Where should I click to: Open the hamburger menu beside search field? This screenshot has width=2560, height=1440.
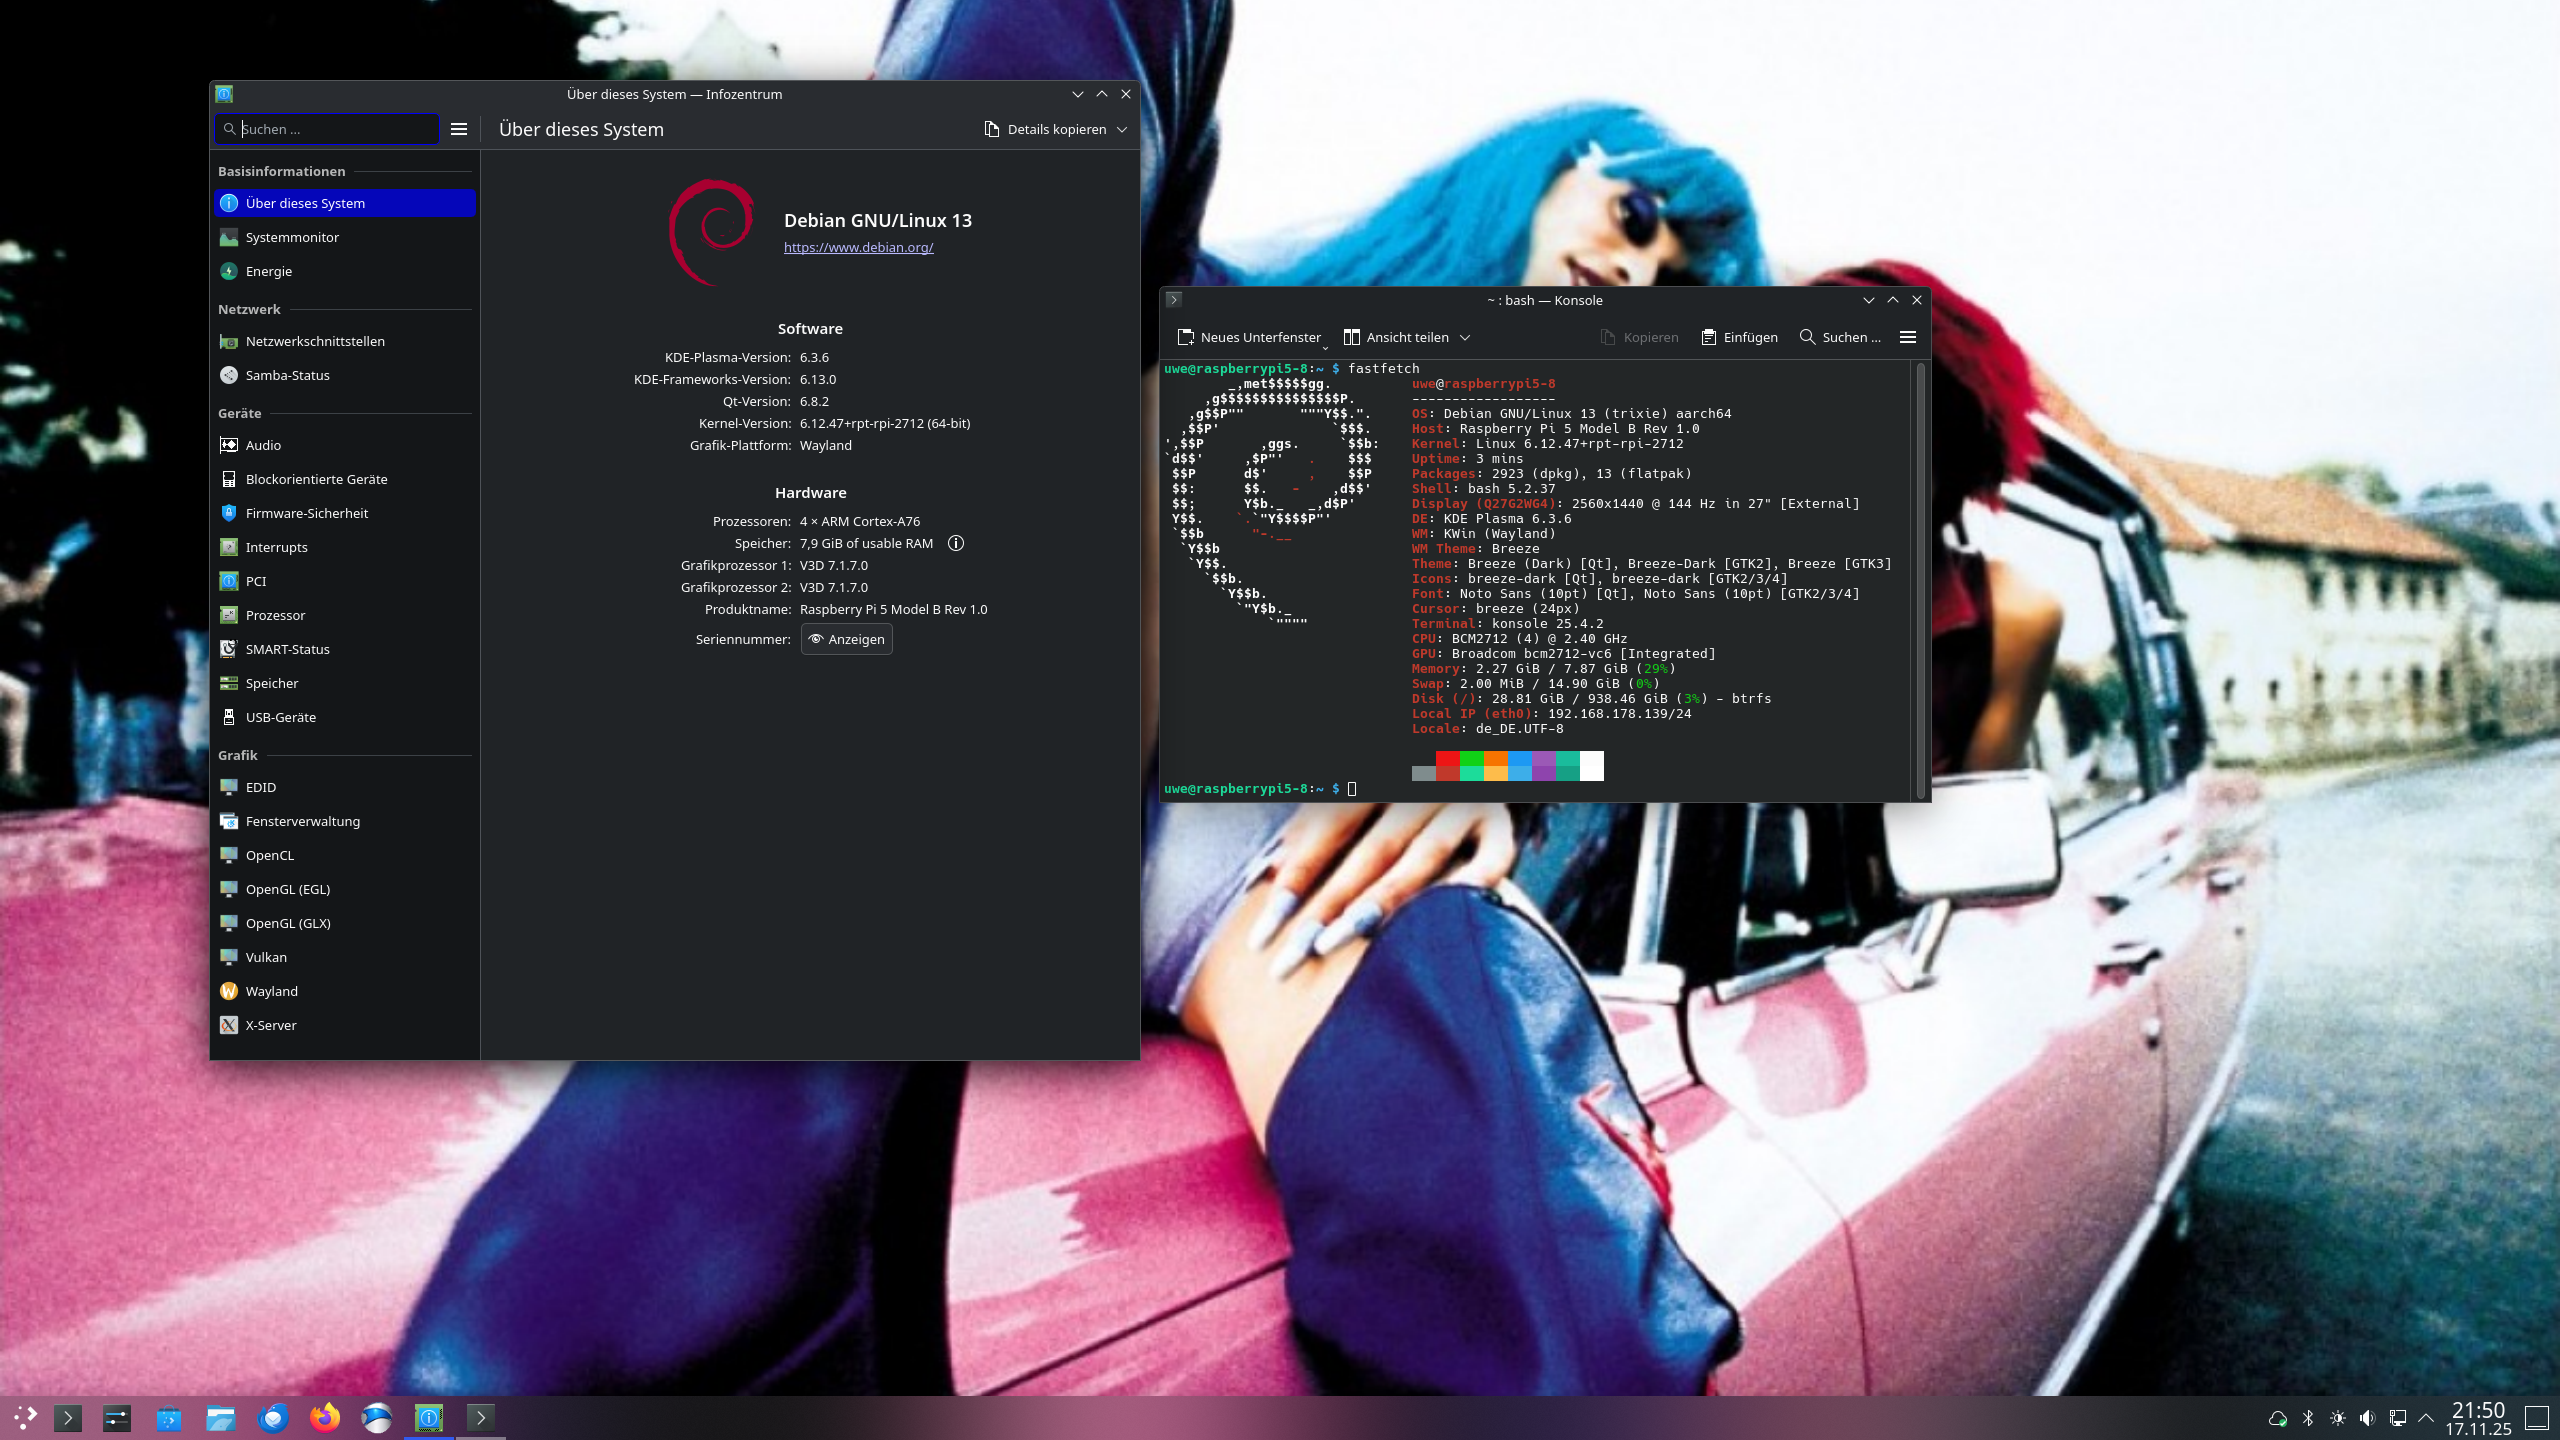click(x=459, y=129)
